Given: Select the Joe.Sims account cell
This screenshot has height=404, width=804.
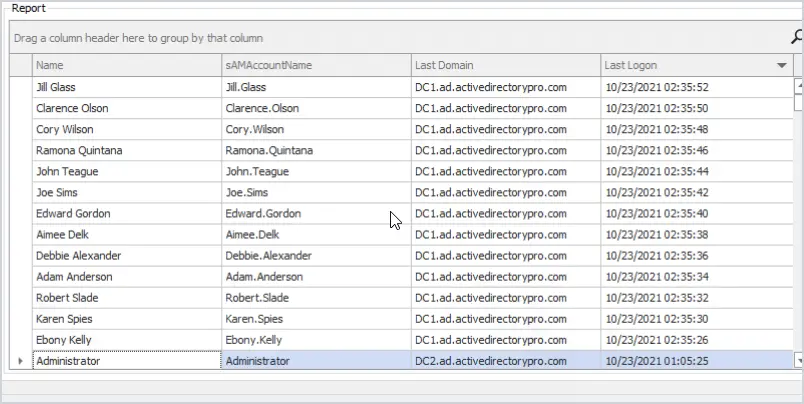Looking at the screenshot, I should click(x=316, y=192).
